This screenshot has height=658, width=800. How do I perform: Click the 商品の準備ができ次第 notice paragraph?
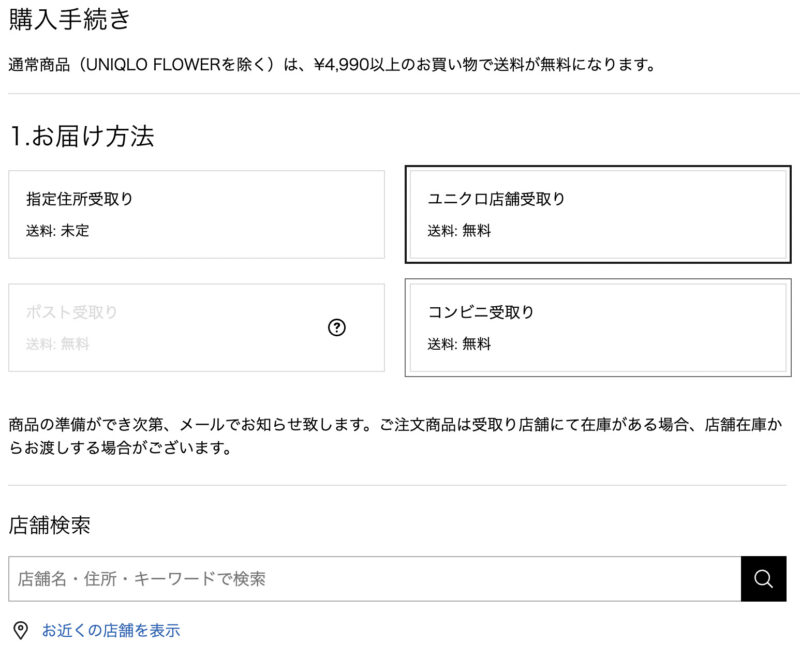pos(395,436)
